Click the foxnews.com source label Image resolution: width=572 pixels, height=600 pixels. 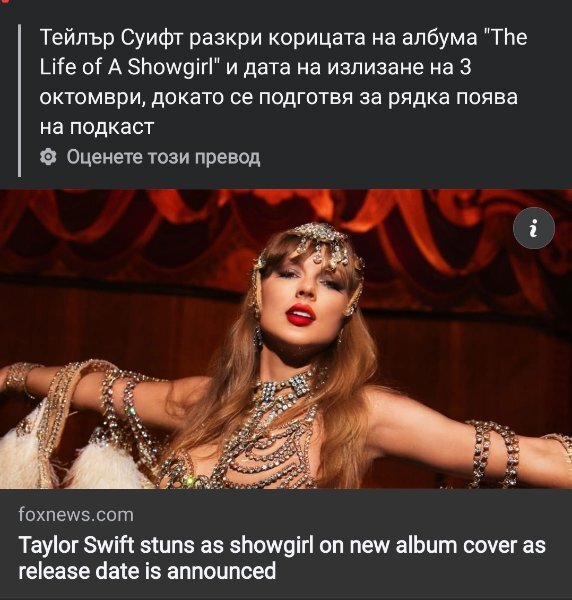(x=76, y=515)
